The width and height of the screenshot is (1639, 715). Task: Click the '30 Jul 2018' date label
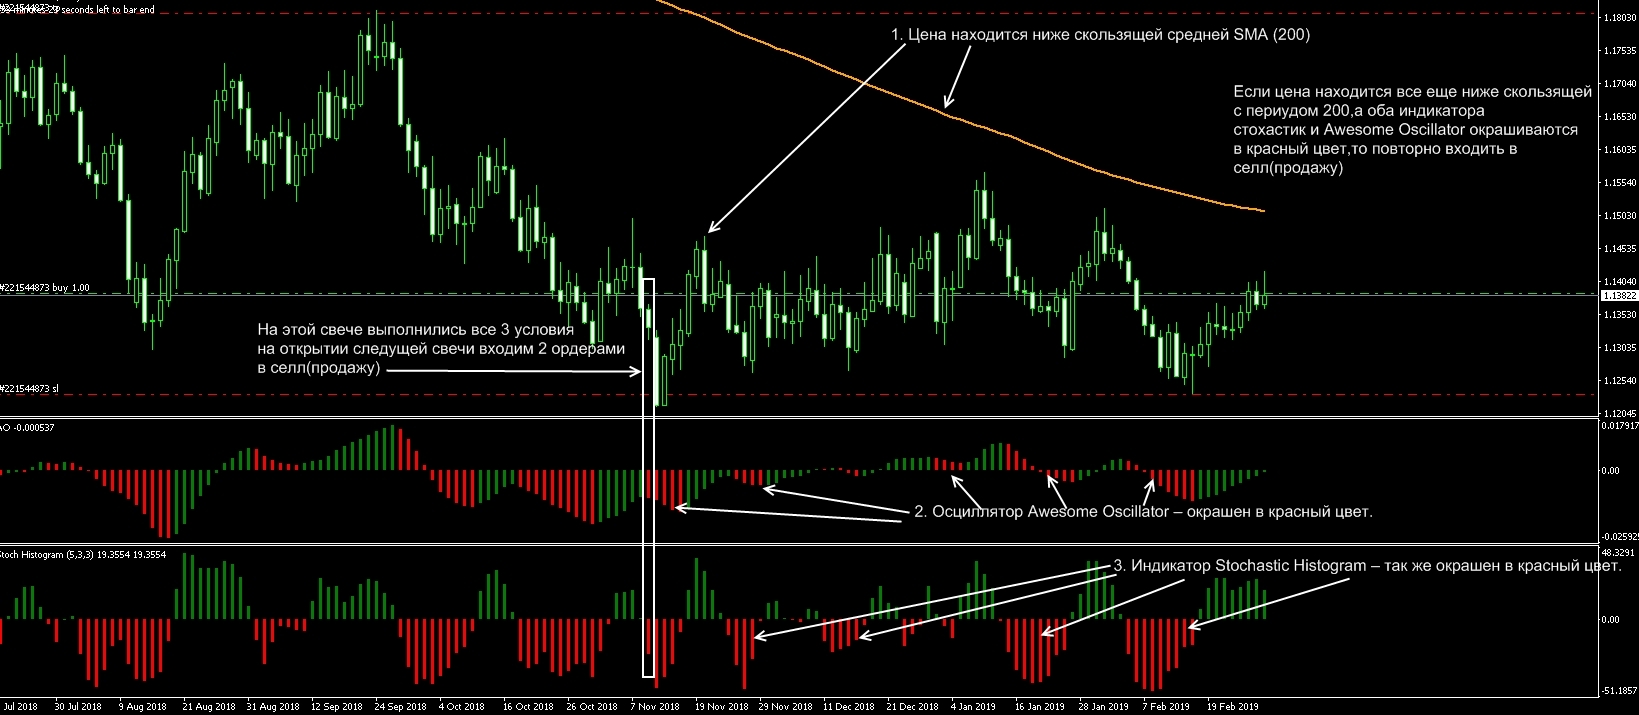(78, 707)
